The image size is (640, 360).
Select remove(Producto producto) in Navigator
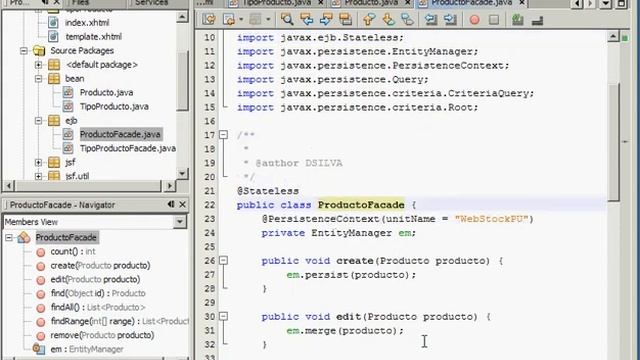pyautogui.click(x=102, y=335)
